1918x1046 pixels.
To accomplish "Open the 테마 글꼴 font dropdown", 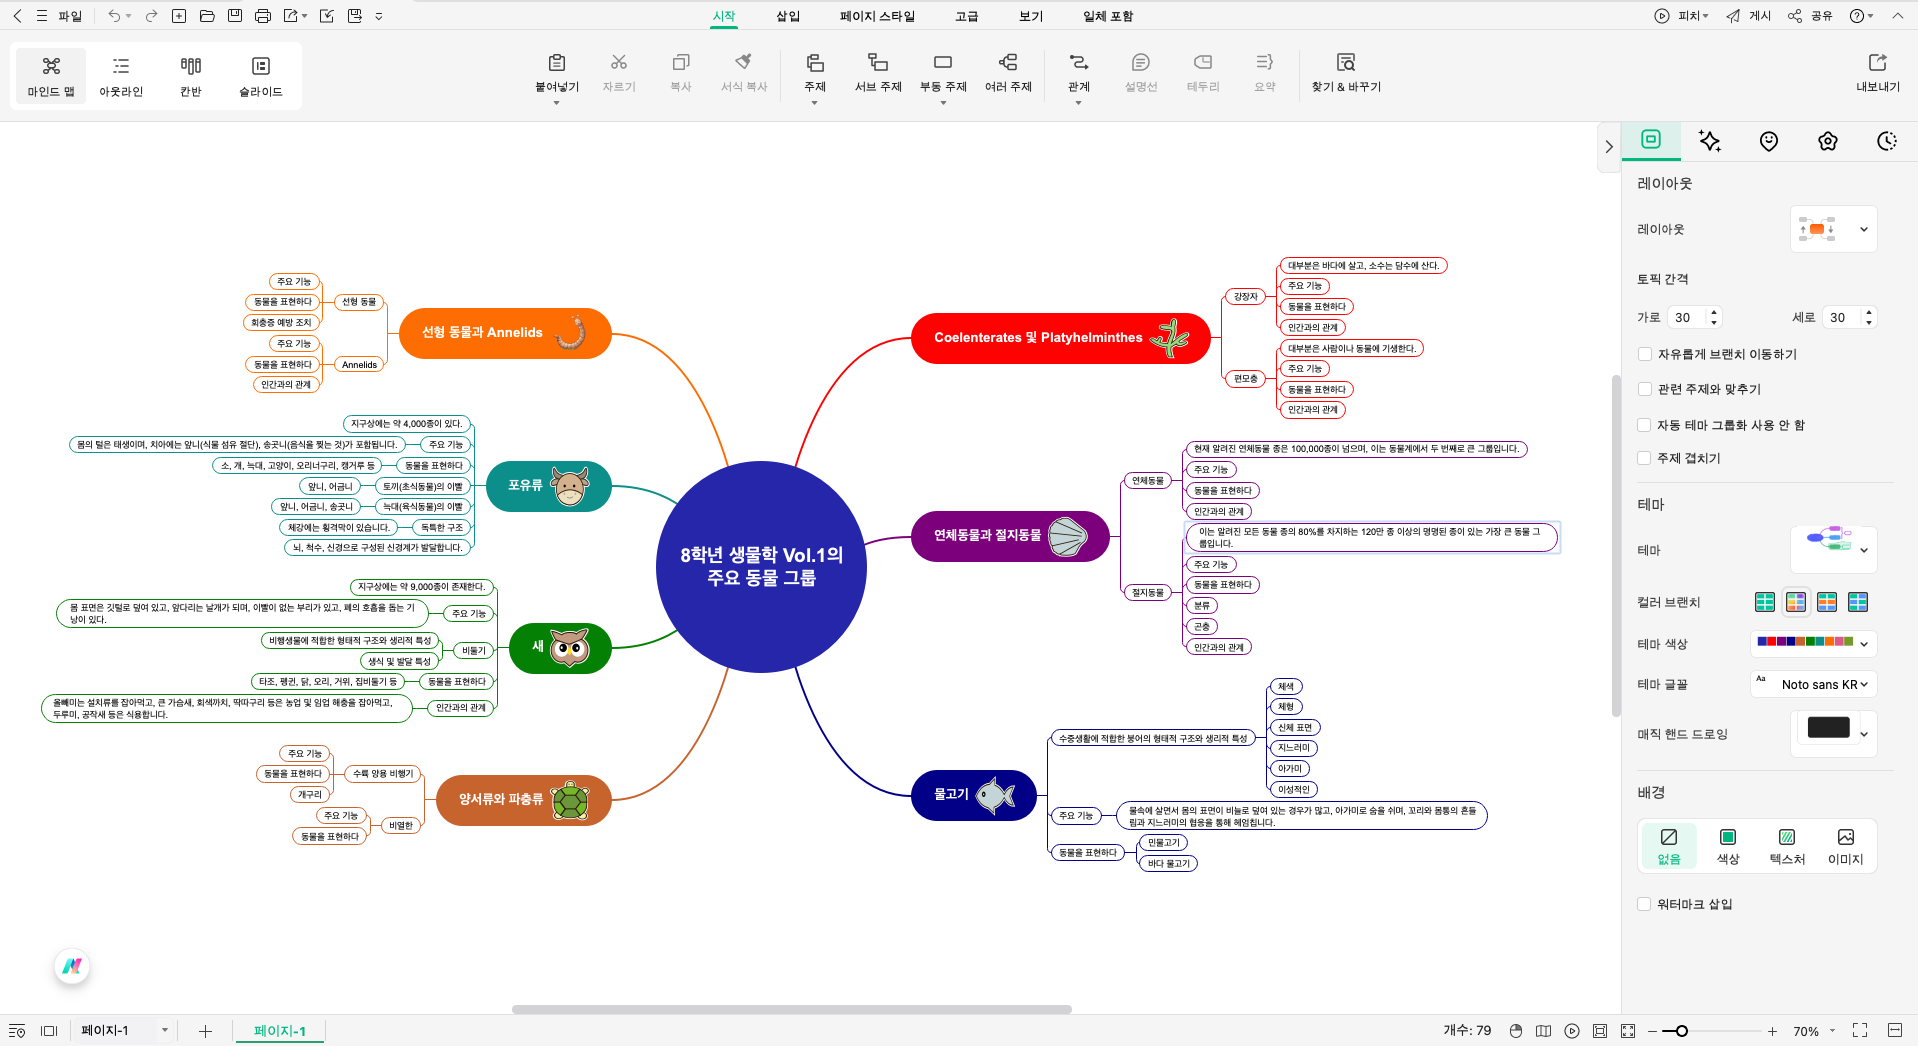I will point(1813,684).
